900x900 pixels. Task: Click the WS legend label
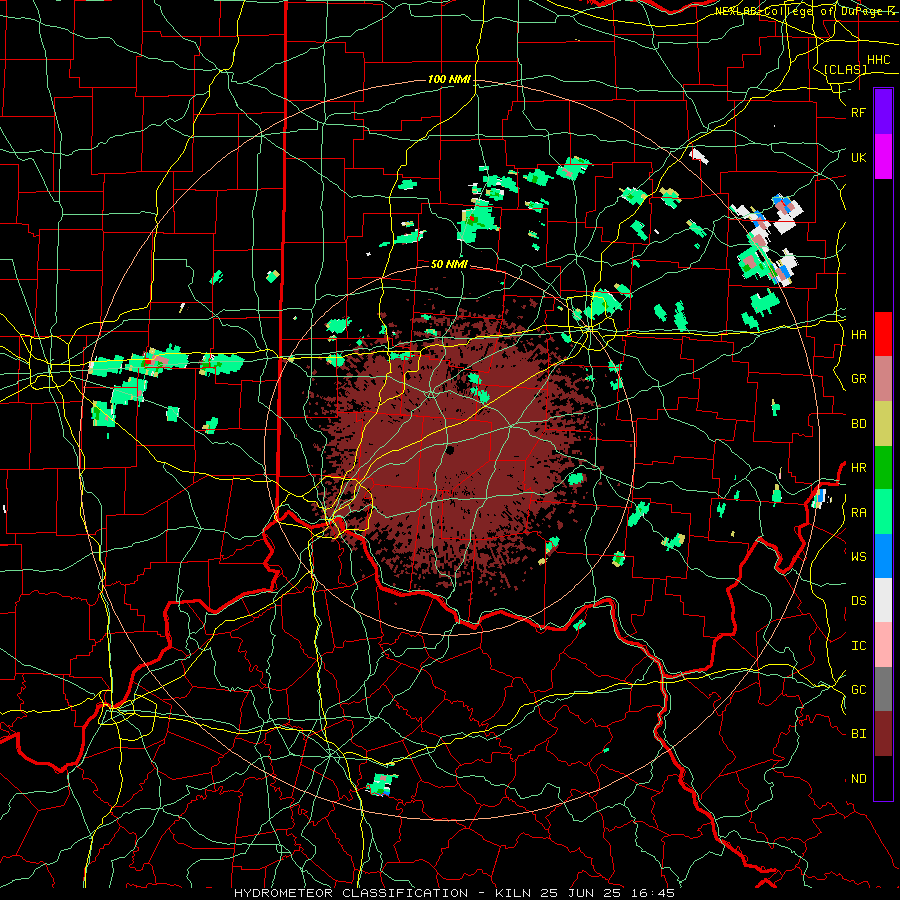(858, 556)
